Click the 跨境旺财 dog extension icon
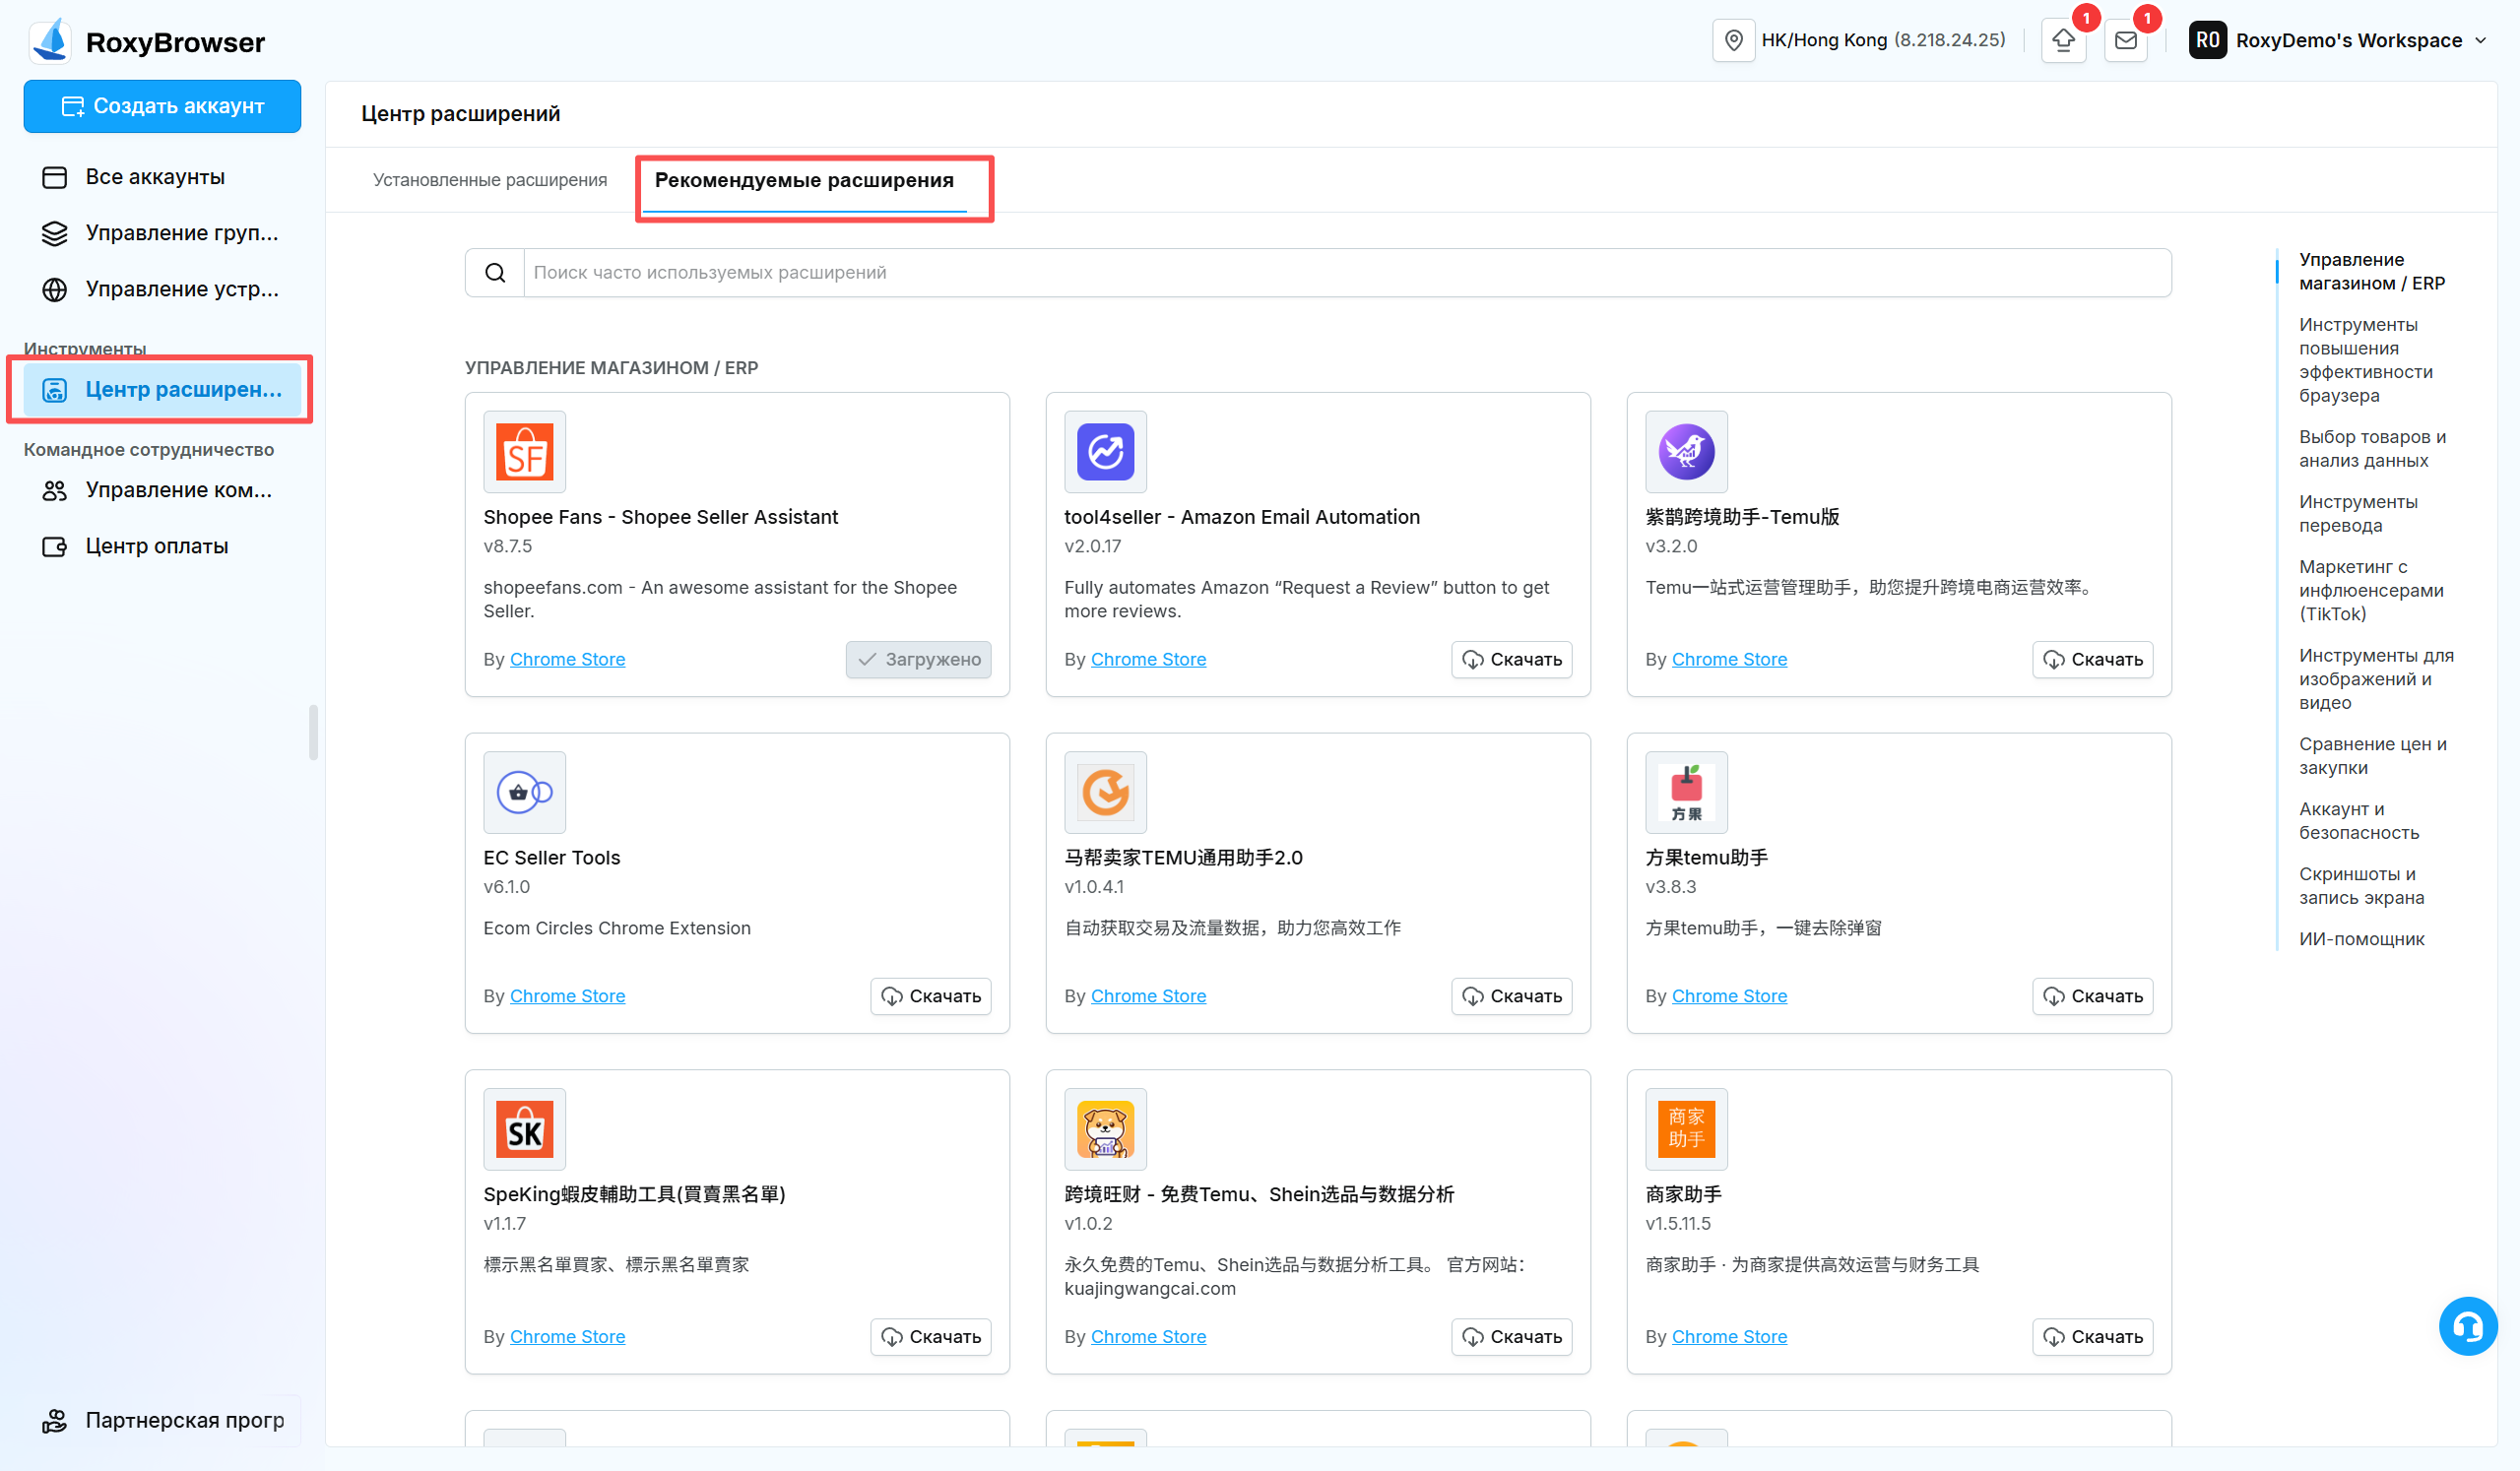This screenshot has height=1471, width=2520. coord(1105,1129)
